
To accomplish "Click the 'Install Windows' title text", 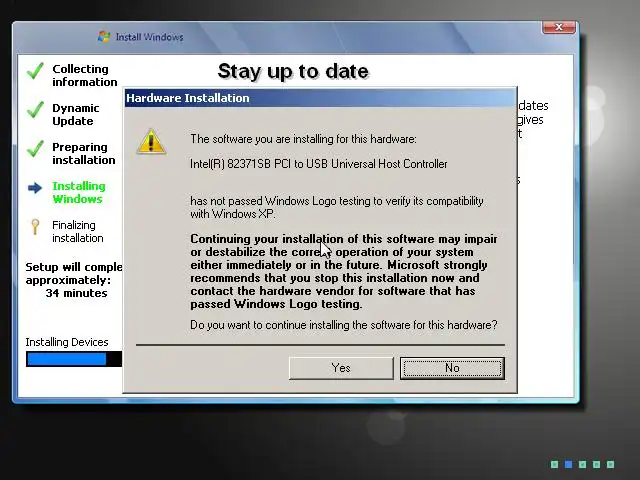I will 149,37.
